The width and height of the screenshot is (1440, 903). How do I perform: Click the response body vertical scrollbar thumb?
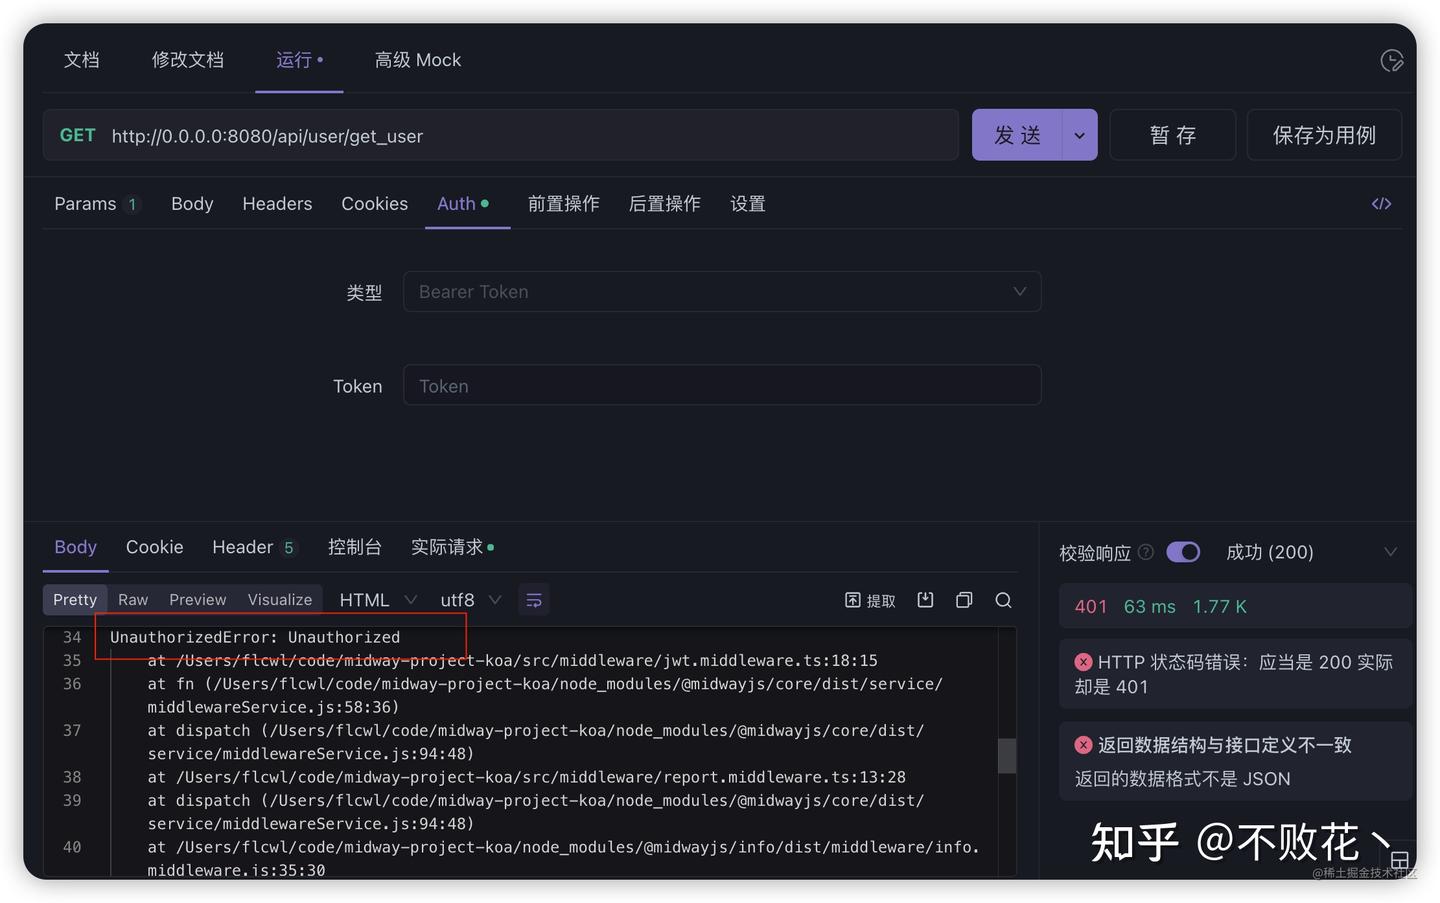pyautogui.click(x=1007, y=756)
